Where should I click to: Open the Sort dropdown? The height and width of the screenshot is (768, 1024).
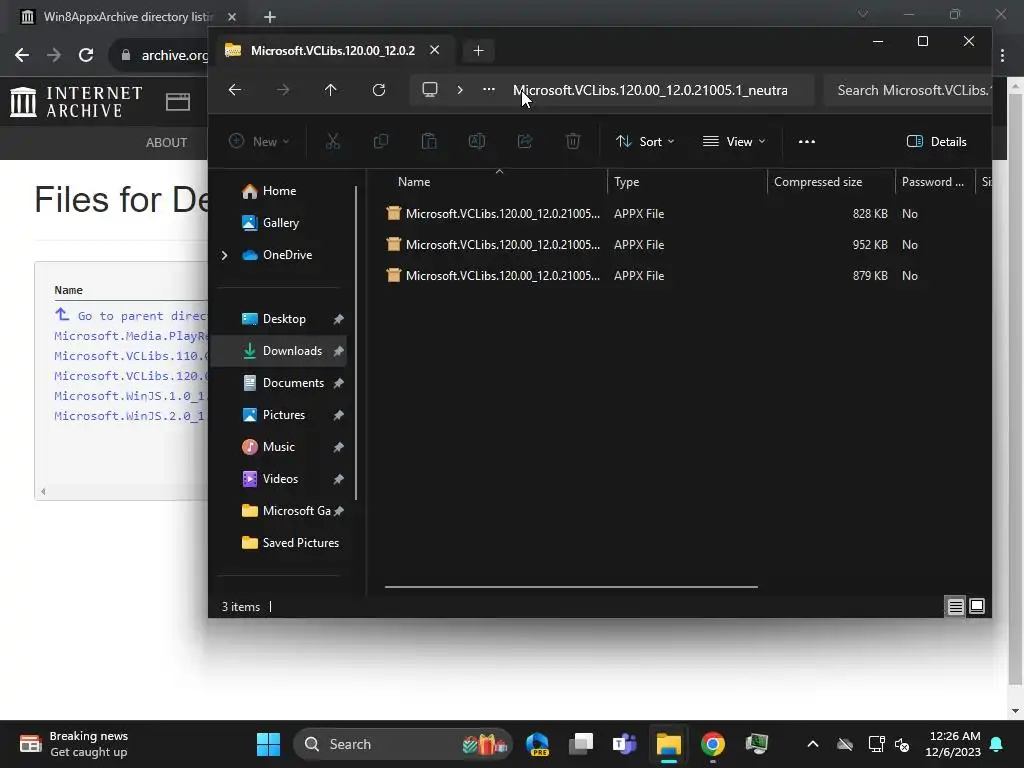[x=645, y=141]
